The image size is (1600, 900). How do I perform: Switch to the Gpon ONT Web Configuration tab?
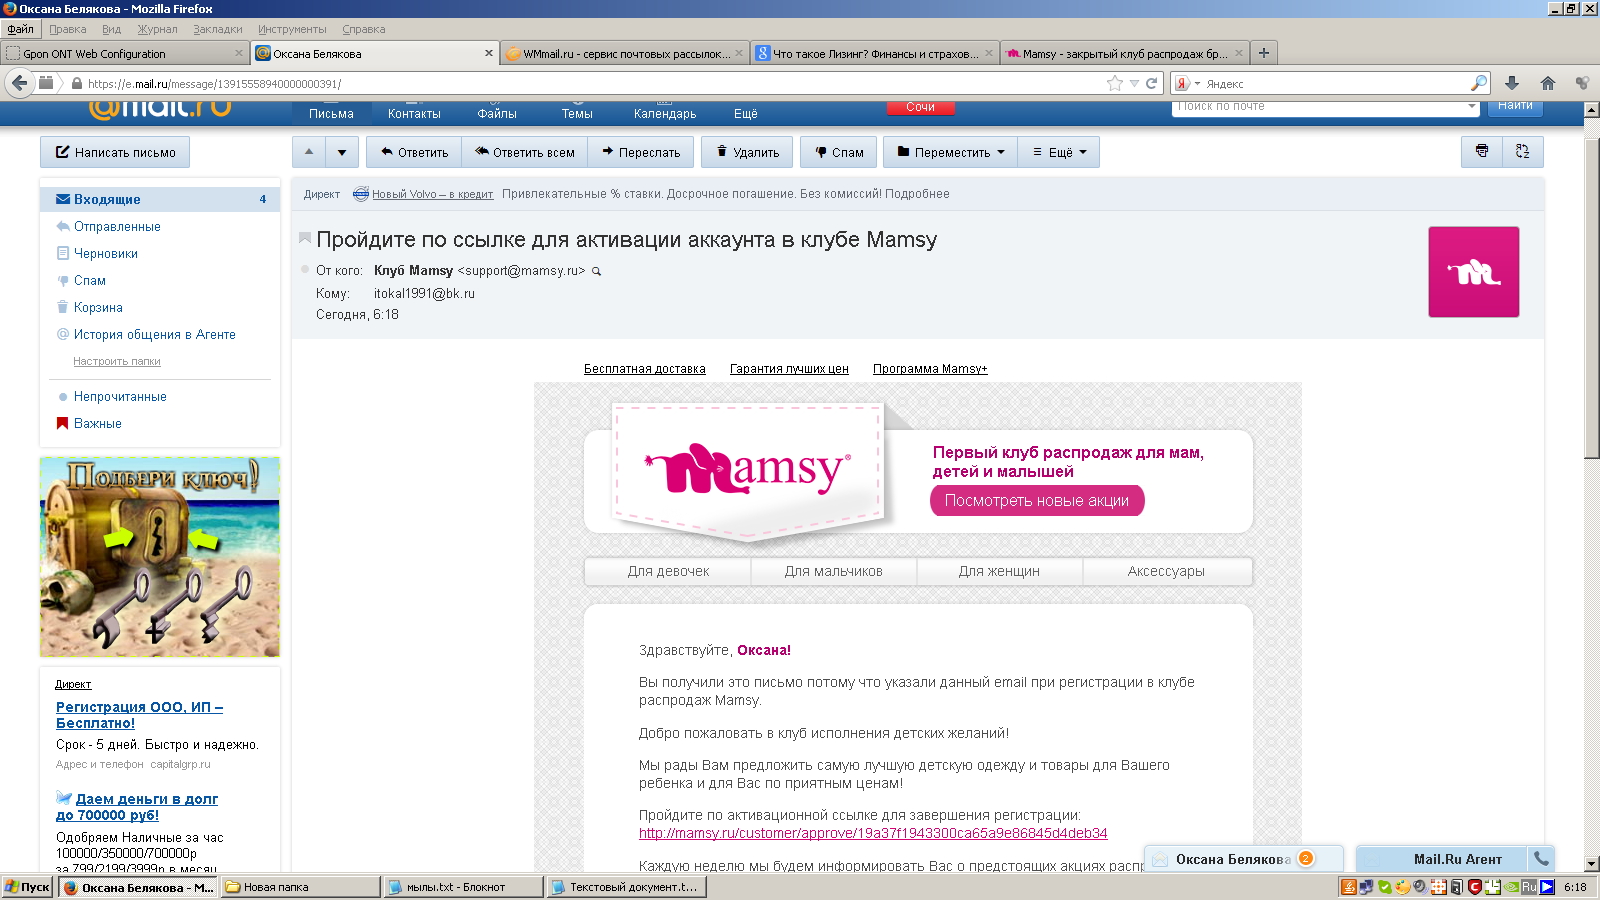(x=124, y=53)
